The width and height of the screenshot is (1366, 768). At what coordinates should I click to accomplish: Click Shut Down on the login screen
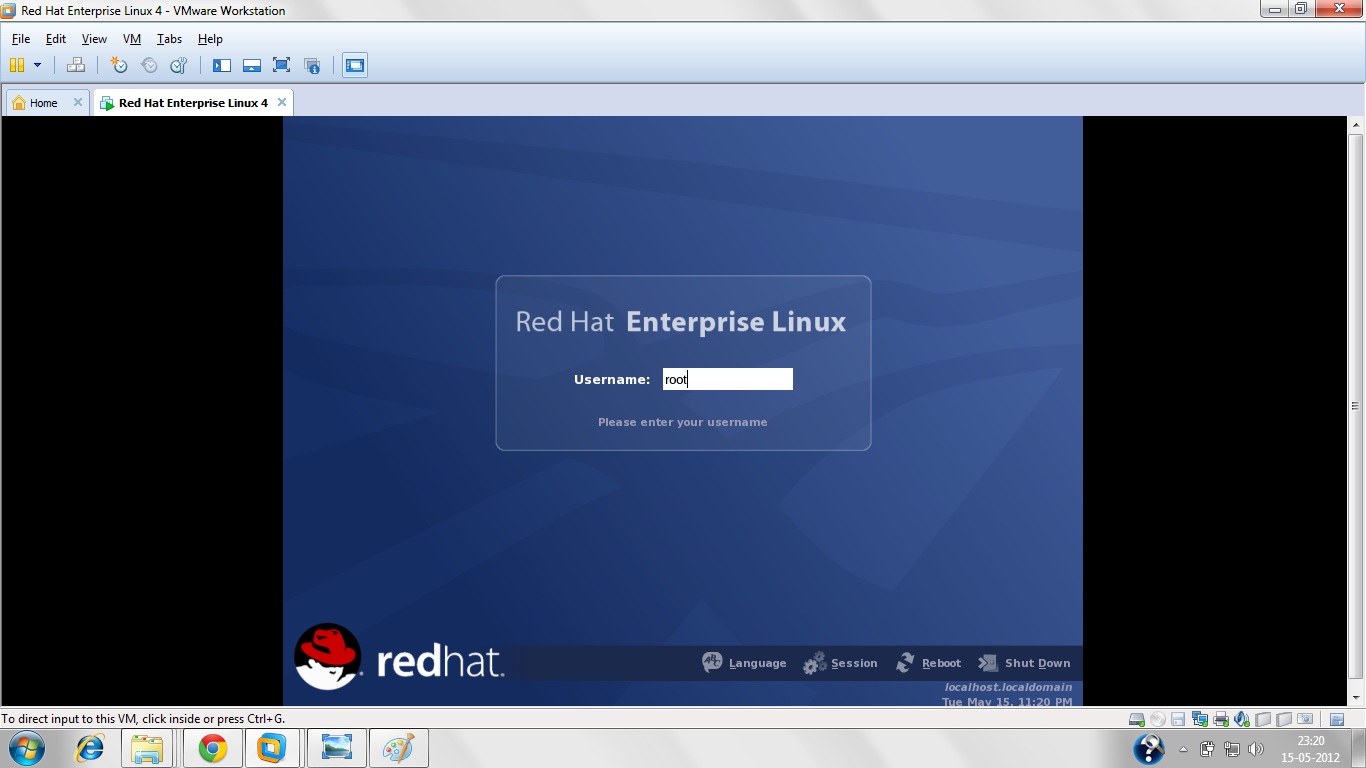1024,663
